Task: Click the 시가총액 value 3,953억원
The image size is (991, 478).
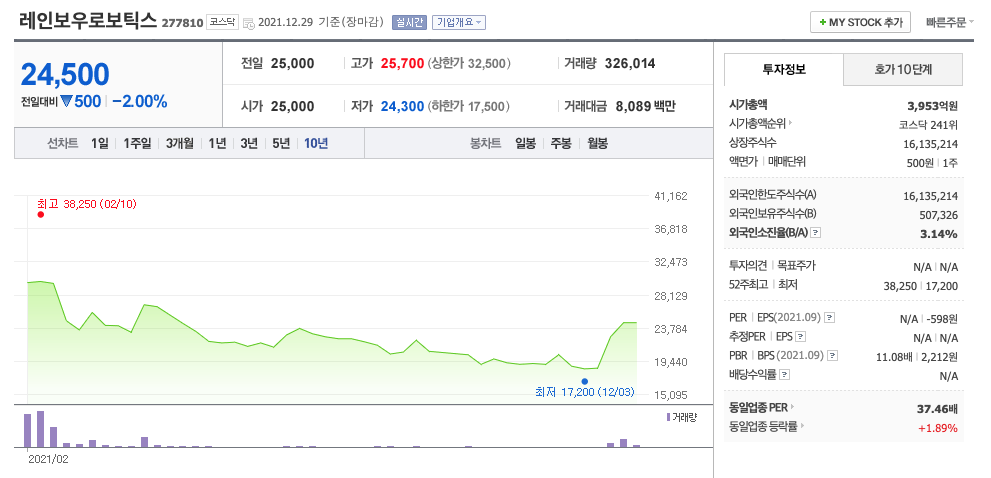Action: [932, 106]
